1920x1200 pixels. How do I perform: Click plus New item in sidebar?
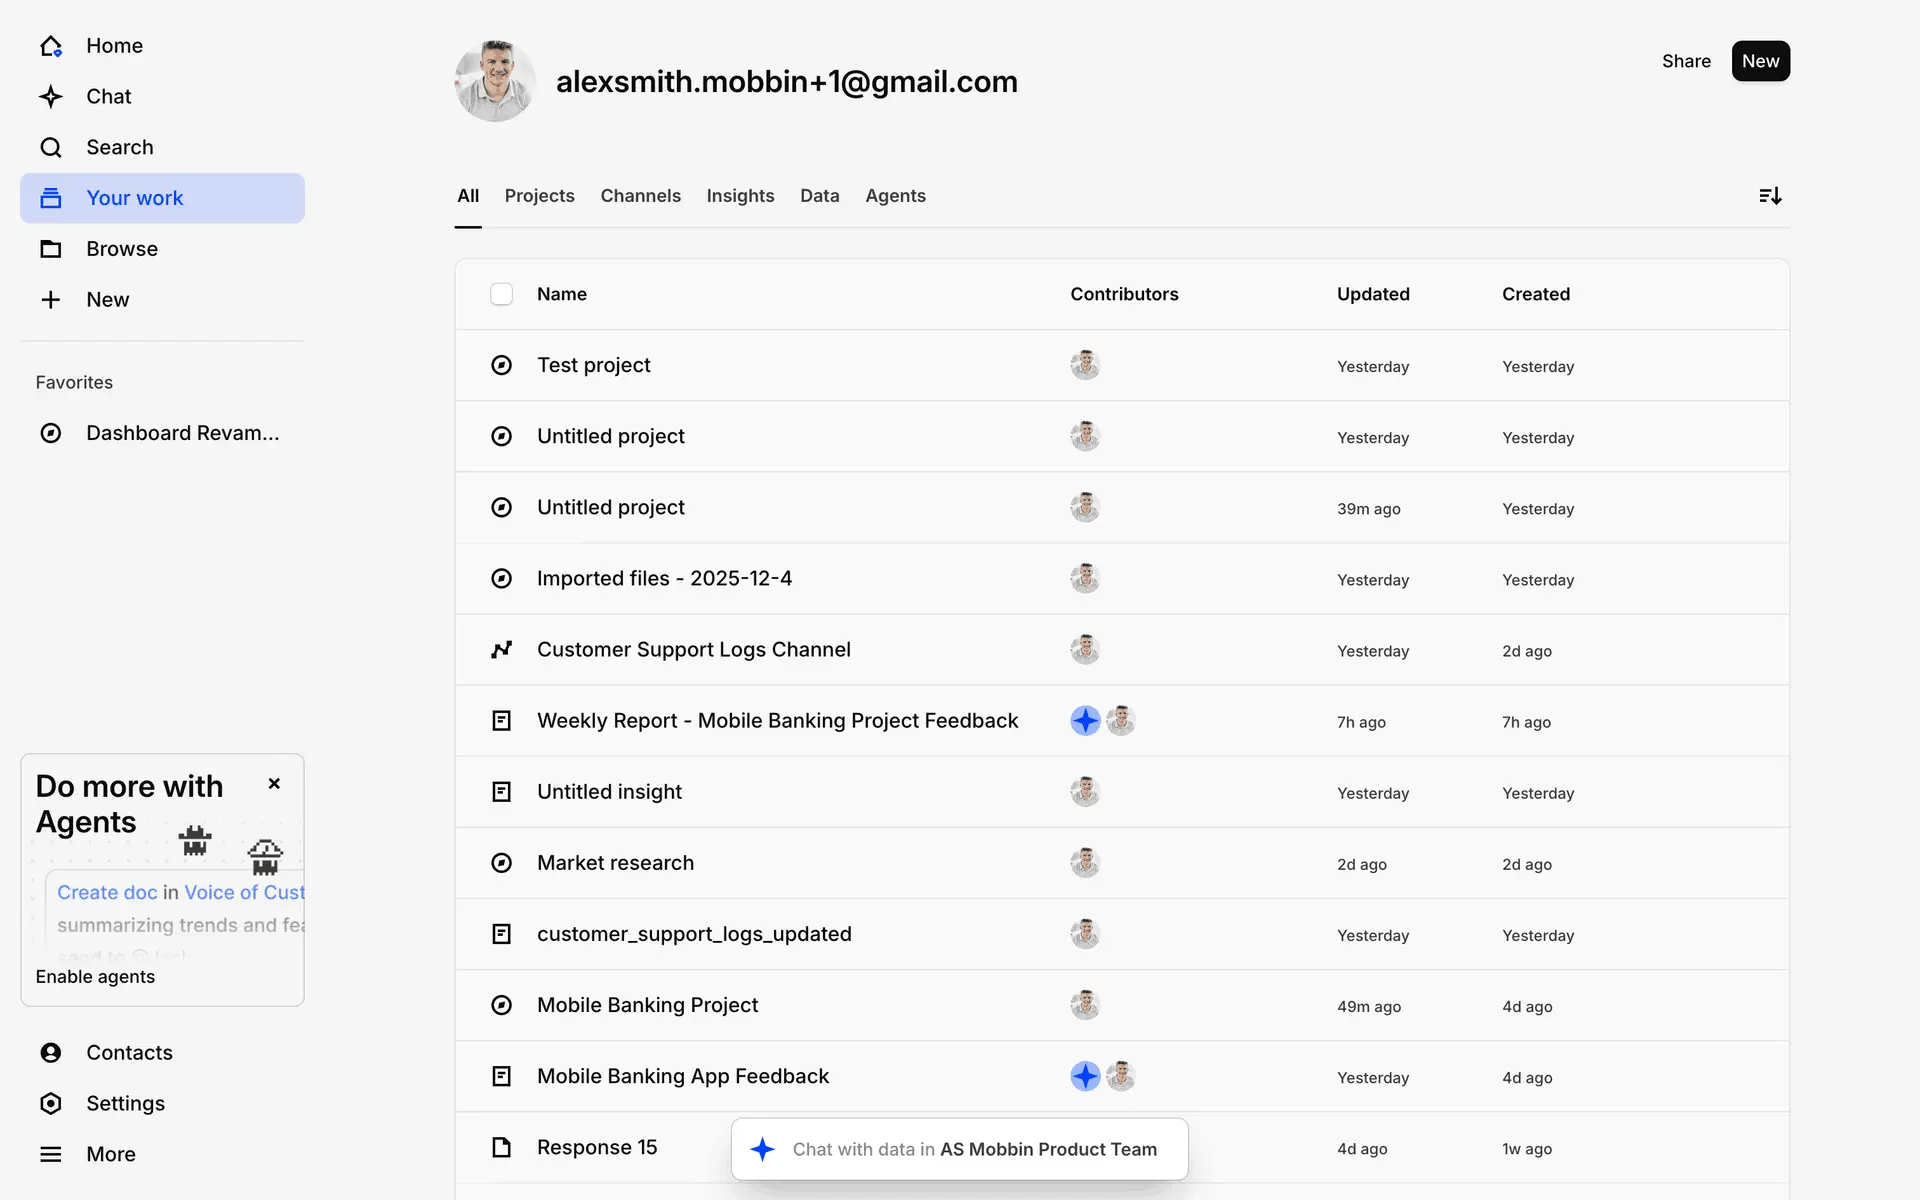coord(51,300)
